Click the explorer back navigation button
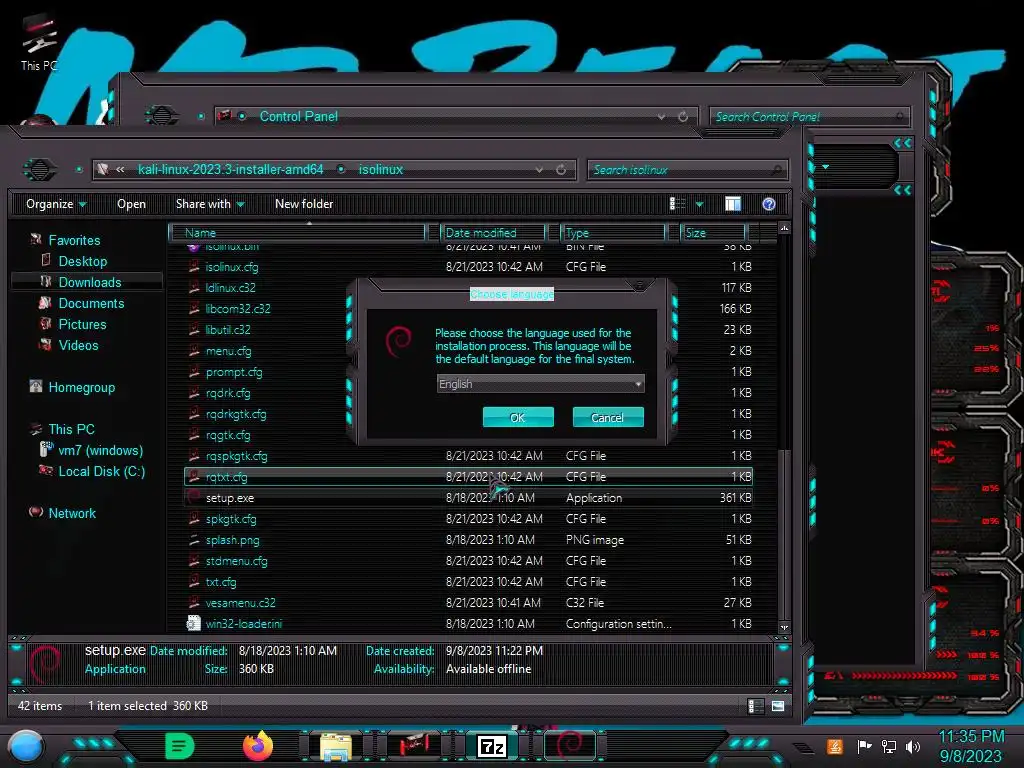Viewport: 1024px width, 768px height. [x=40, y=170]
